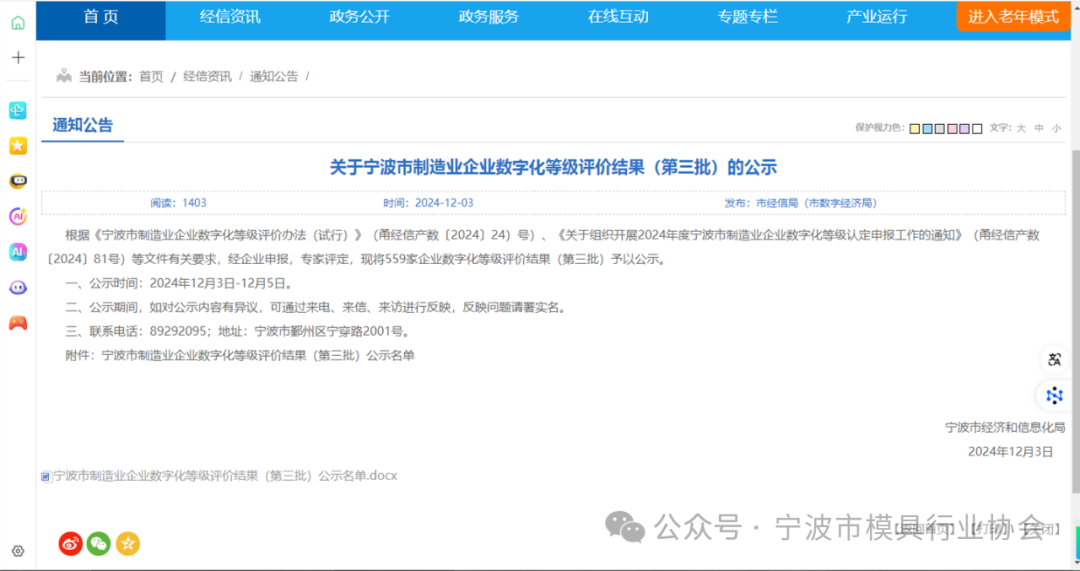Open the red game controller icon
The height and width of the screenshot is (571, 1080).
18,323
